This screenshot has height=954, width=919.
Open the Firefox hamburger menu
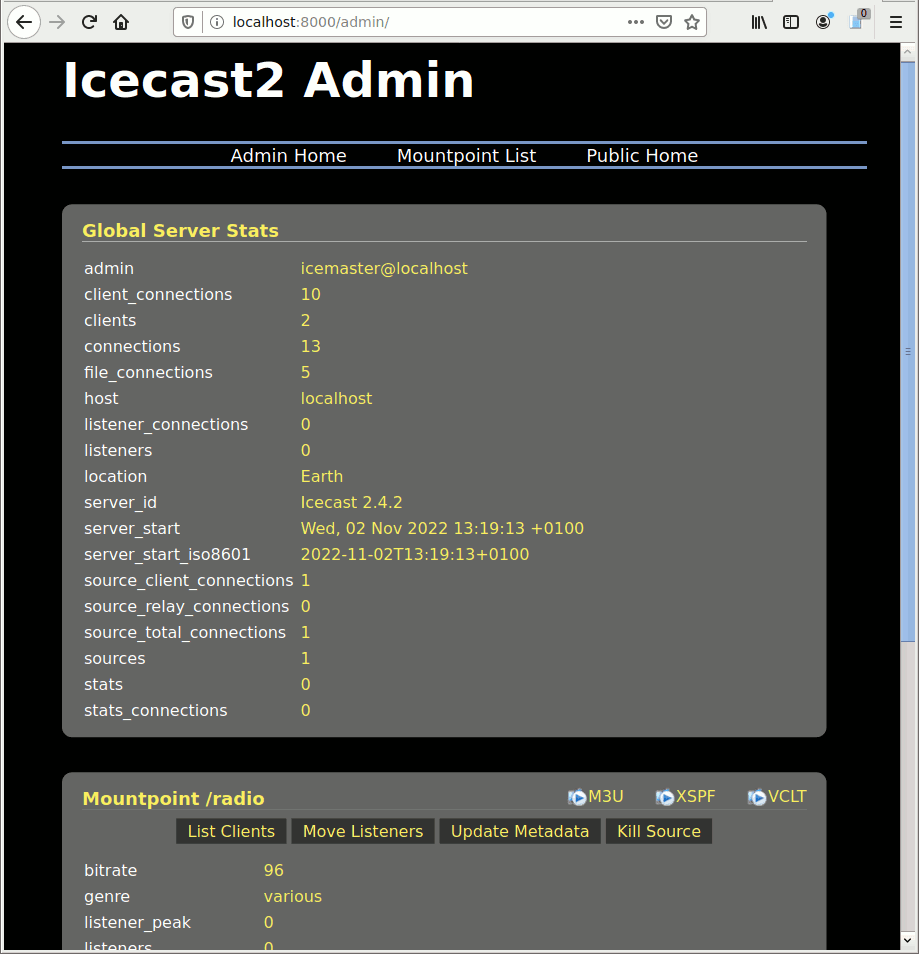click(895, 22)
